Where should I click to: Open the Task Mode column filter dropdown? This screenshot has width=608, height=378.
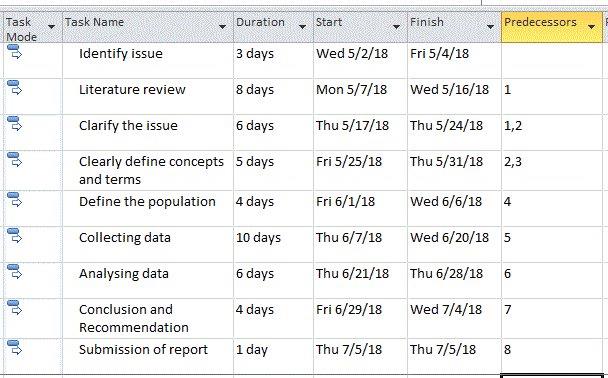pyautogui.click(x=51, y=27)
